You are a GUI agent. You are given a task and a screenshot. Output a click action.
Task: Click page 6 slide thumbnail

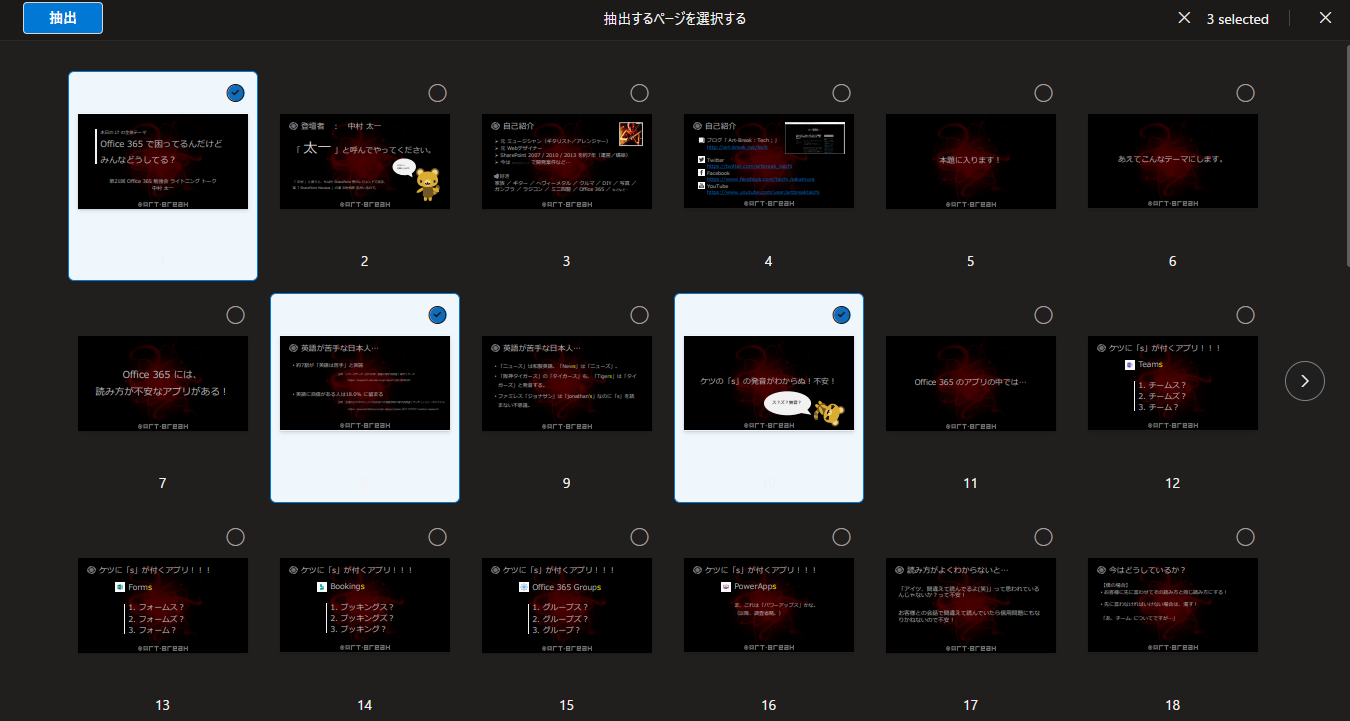tap(1172, 161)
